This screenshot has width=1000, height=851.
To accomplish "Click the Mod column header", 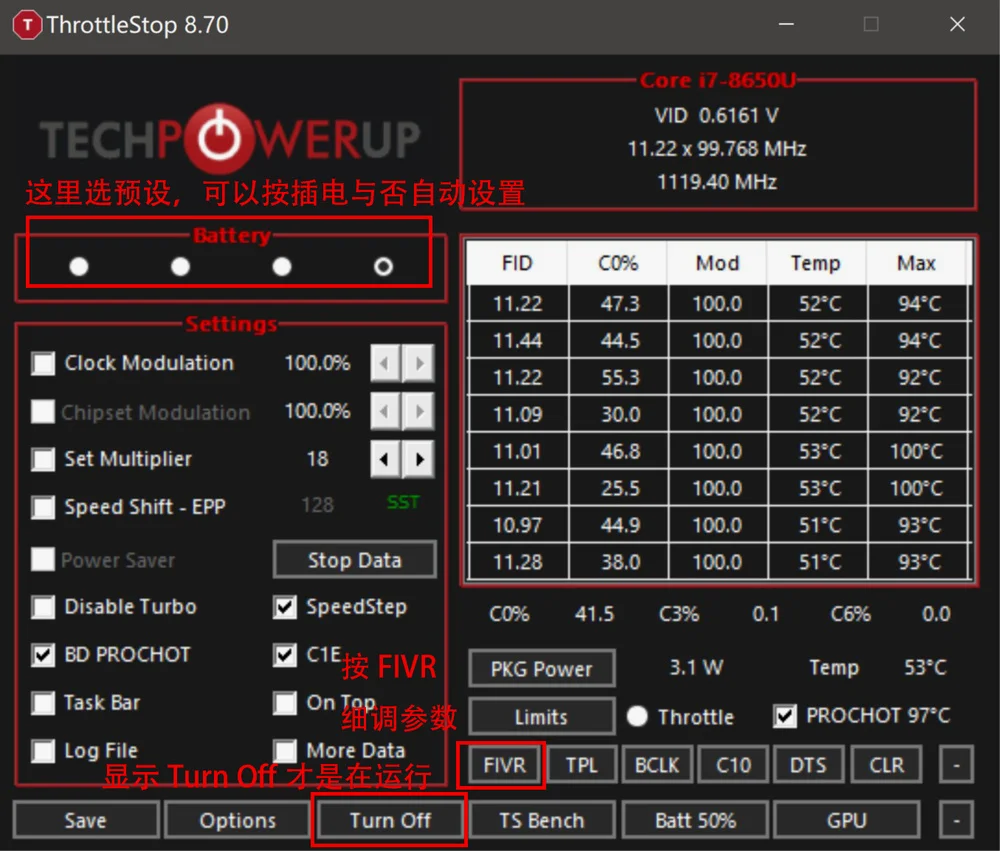I will (717, 263).
